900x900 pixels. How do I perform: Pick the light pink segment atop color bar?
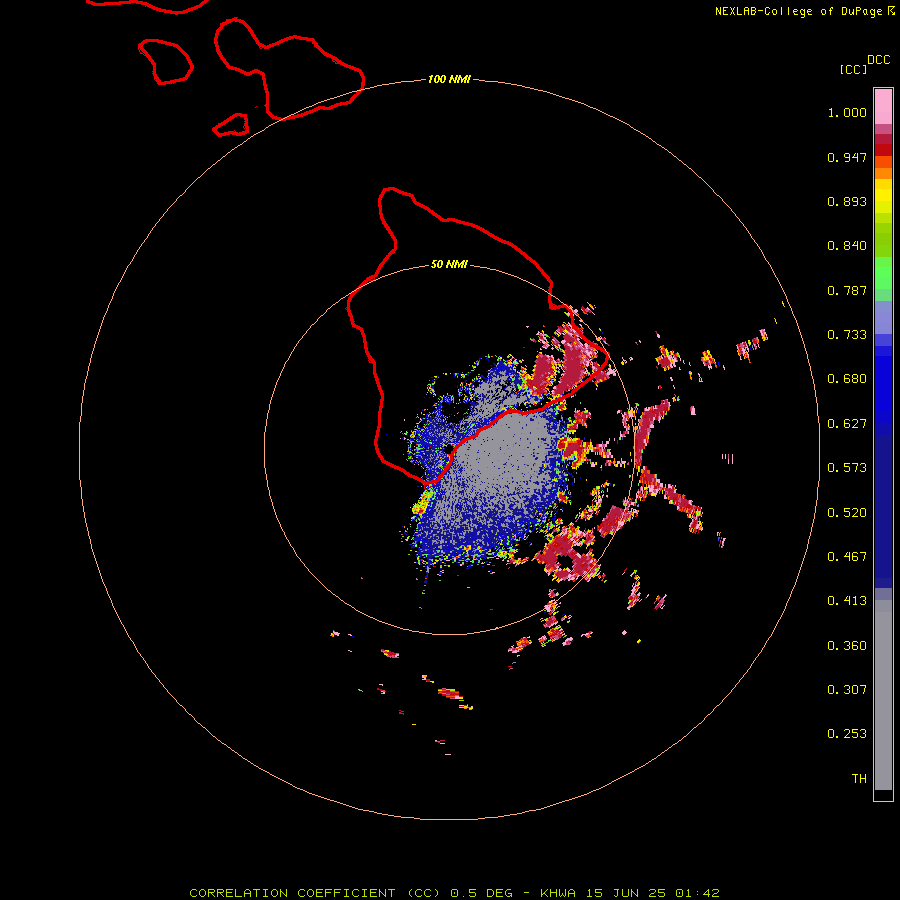[x=883, y=106]
